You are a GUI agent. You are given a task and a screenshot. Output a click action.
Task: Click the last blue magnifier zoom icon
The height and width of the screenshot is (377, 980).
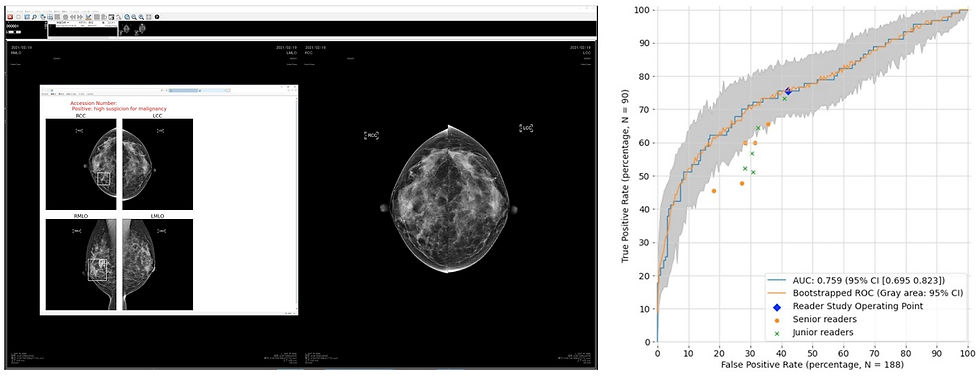click(x=141, y=17)
